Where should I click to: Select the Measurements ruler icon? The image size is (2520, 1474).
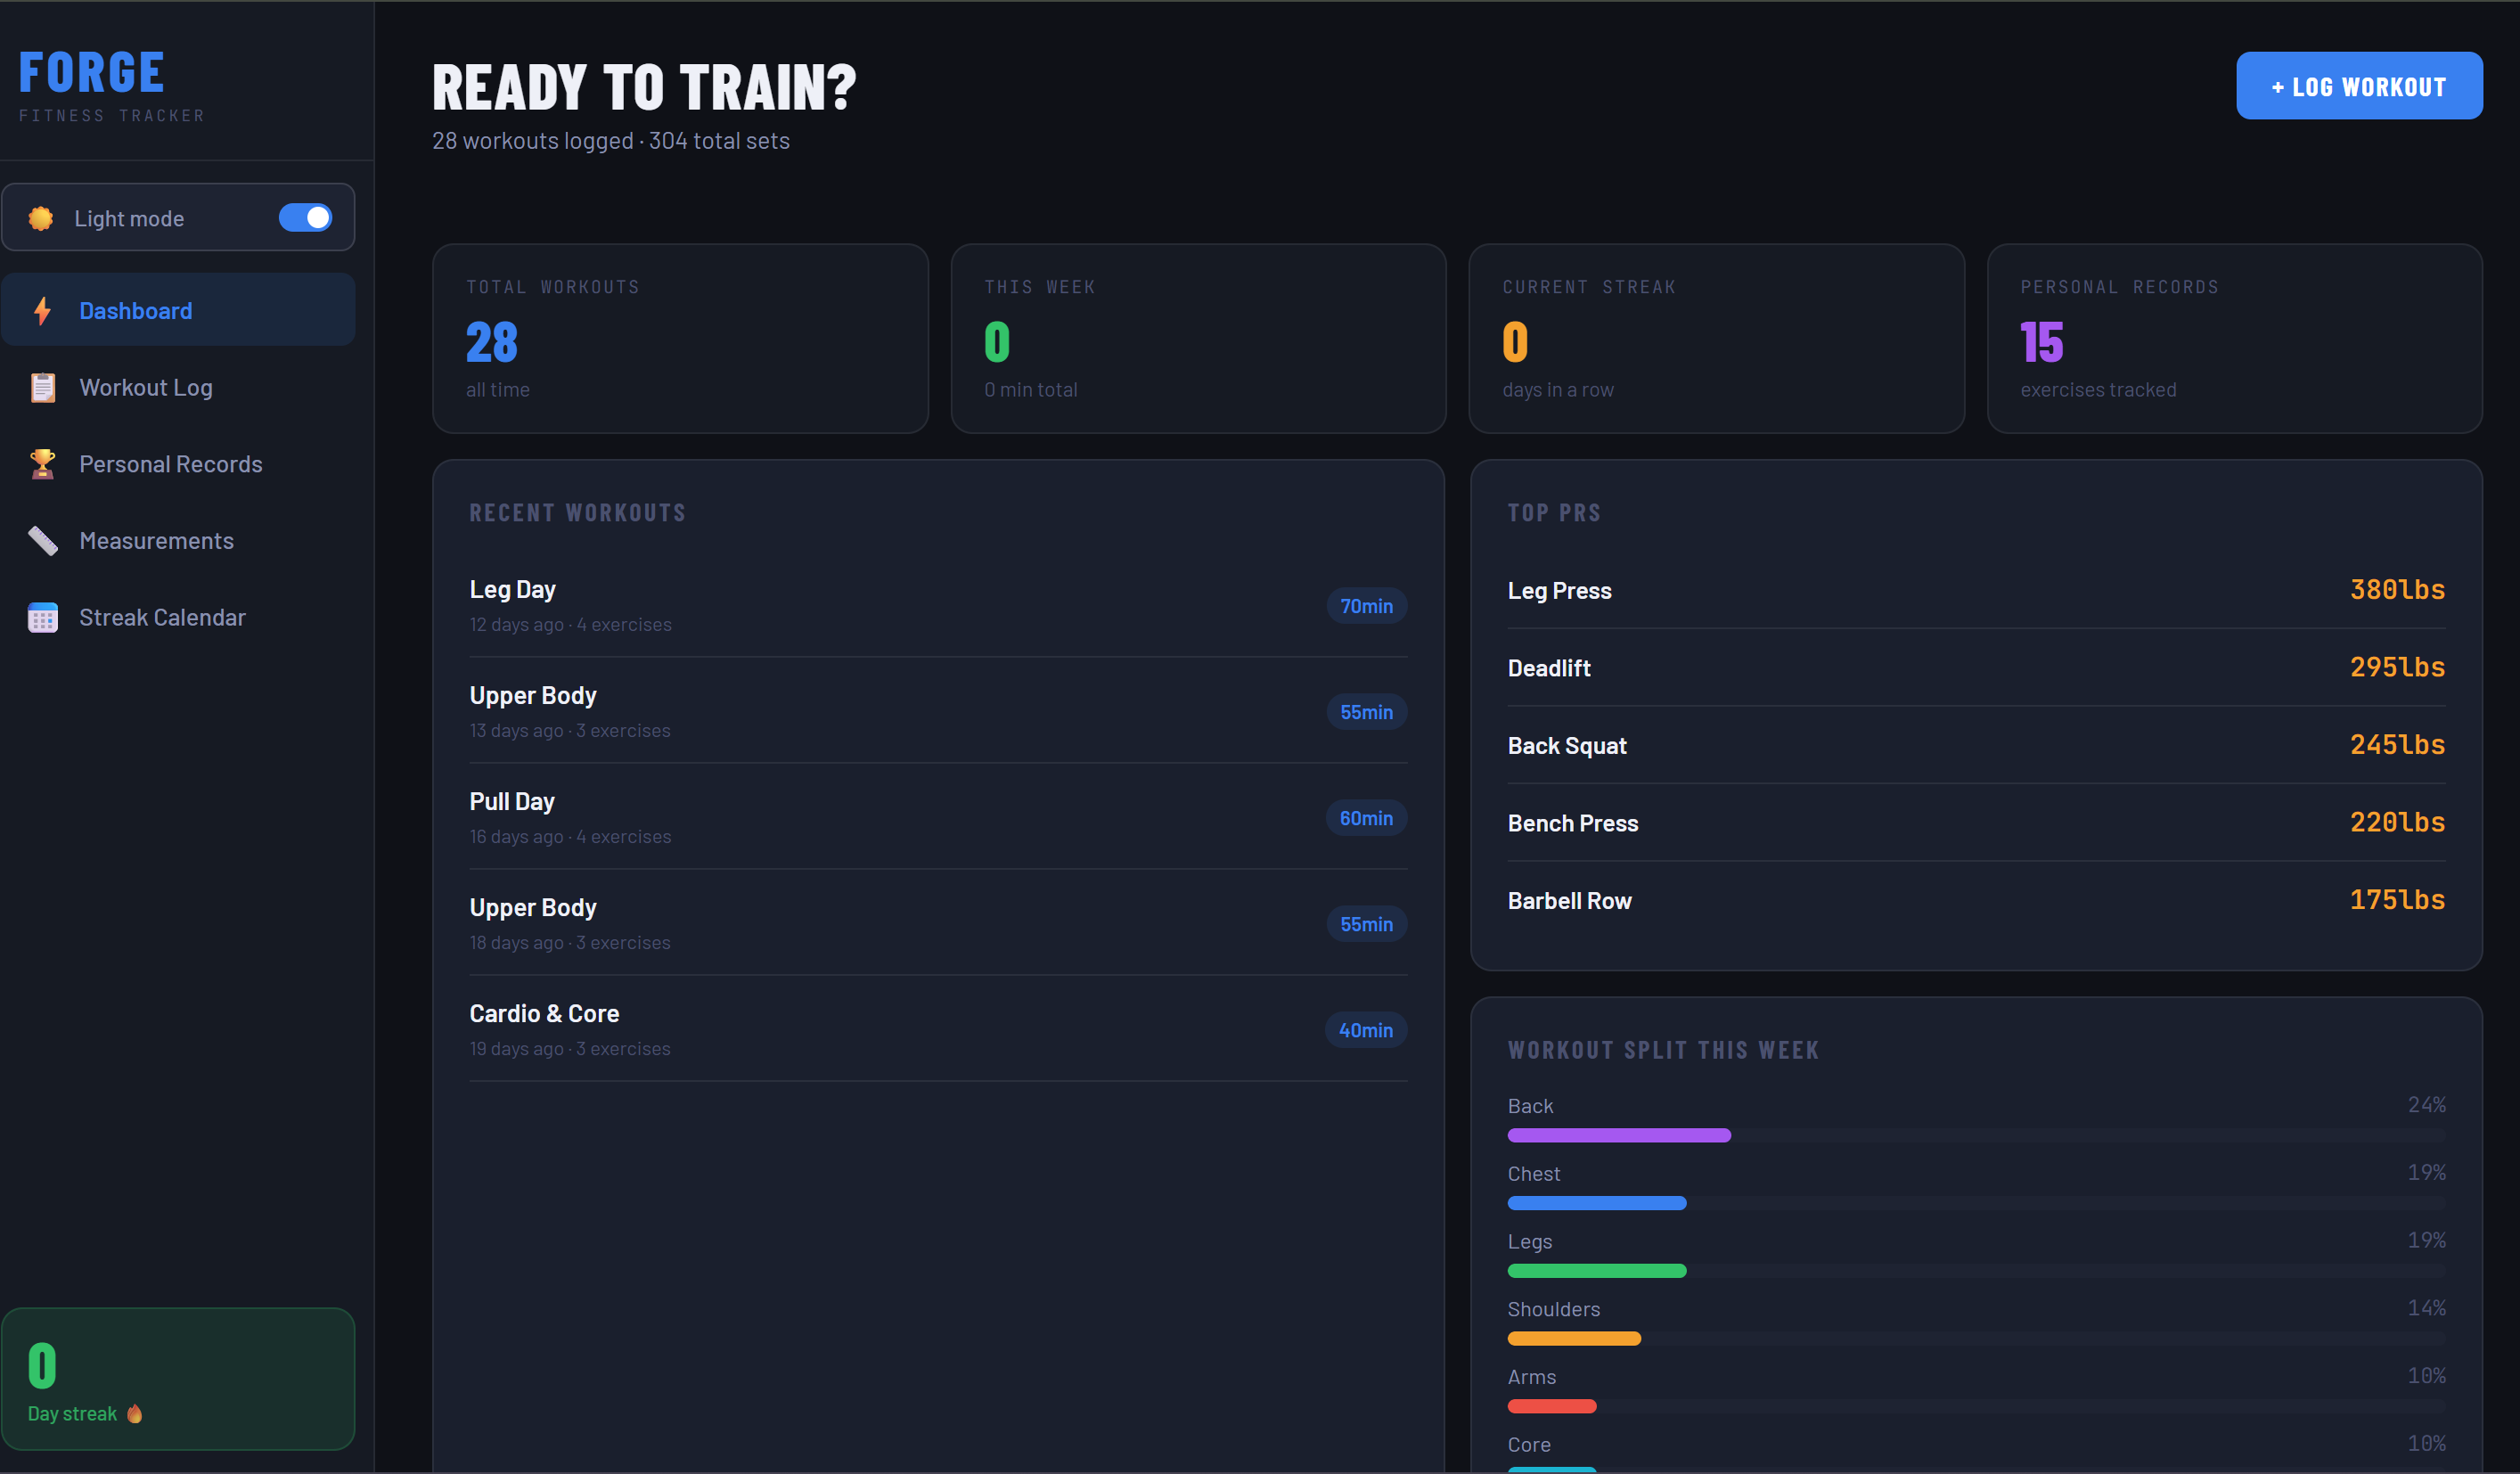coord(42,540)
